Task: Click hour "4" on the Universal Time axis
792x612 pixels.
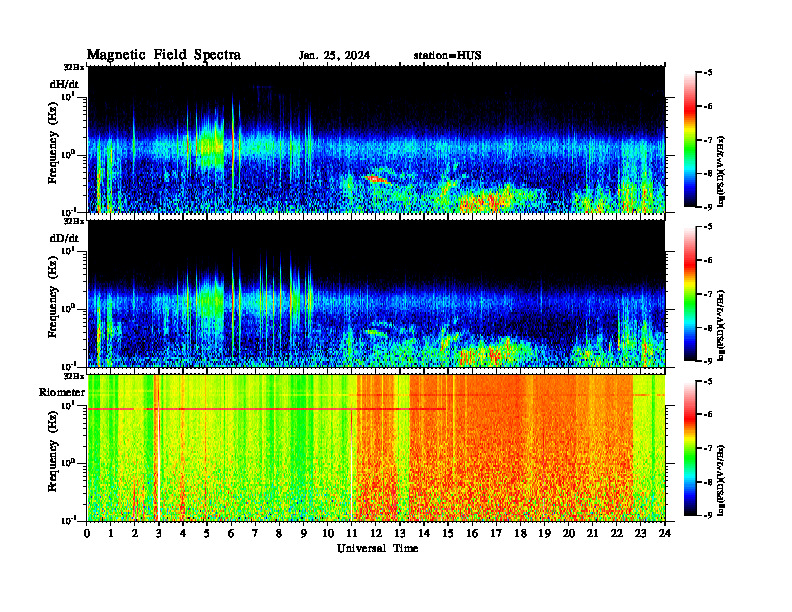Action: [x=183, y=533]
